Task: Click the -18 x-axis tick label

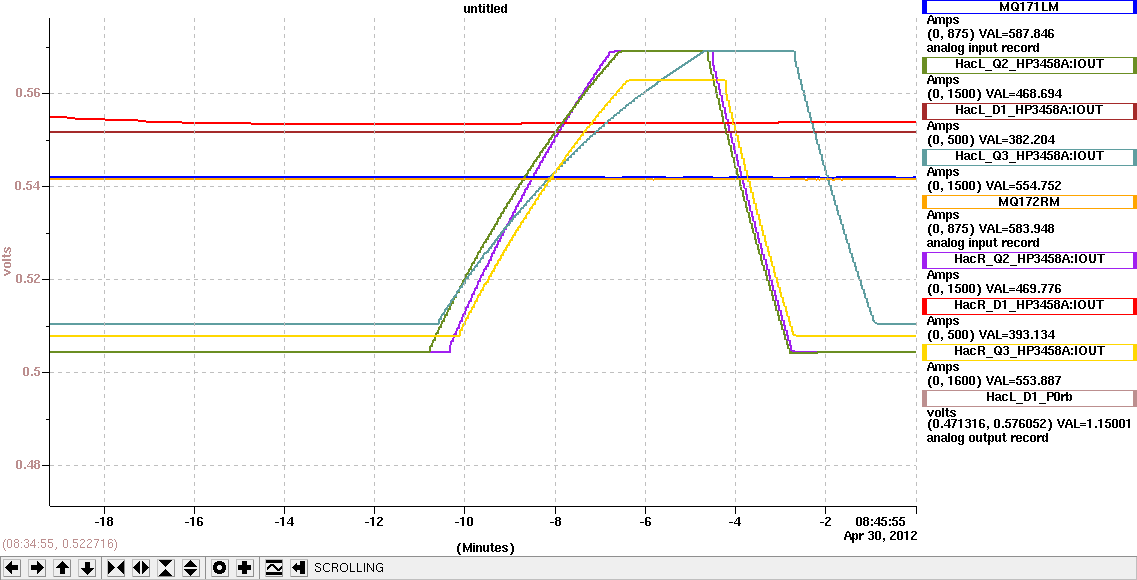Action: (x=104, y=522)
